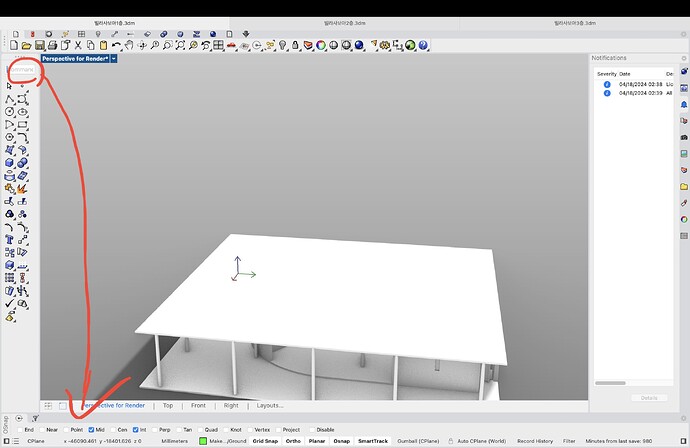Screen dimensions: 690x448
Task: Toggle the Point osnap checkbox
Action: 65,429
